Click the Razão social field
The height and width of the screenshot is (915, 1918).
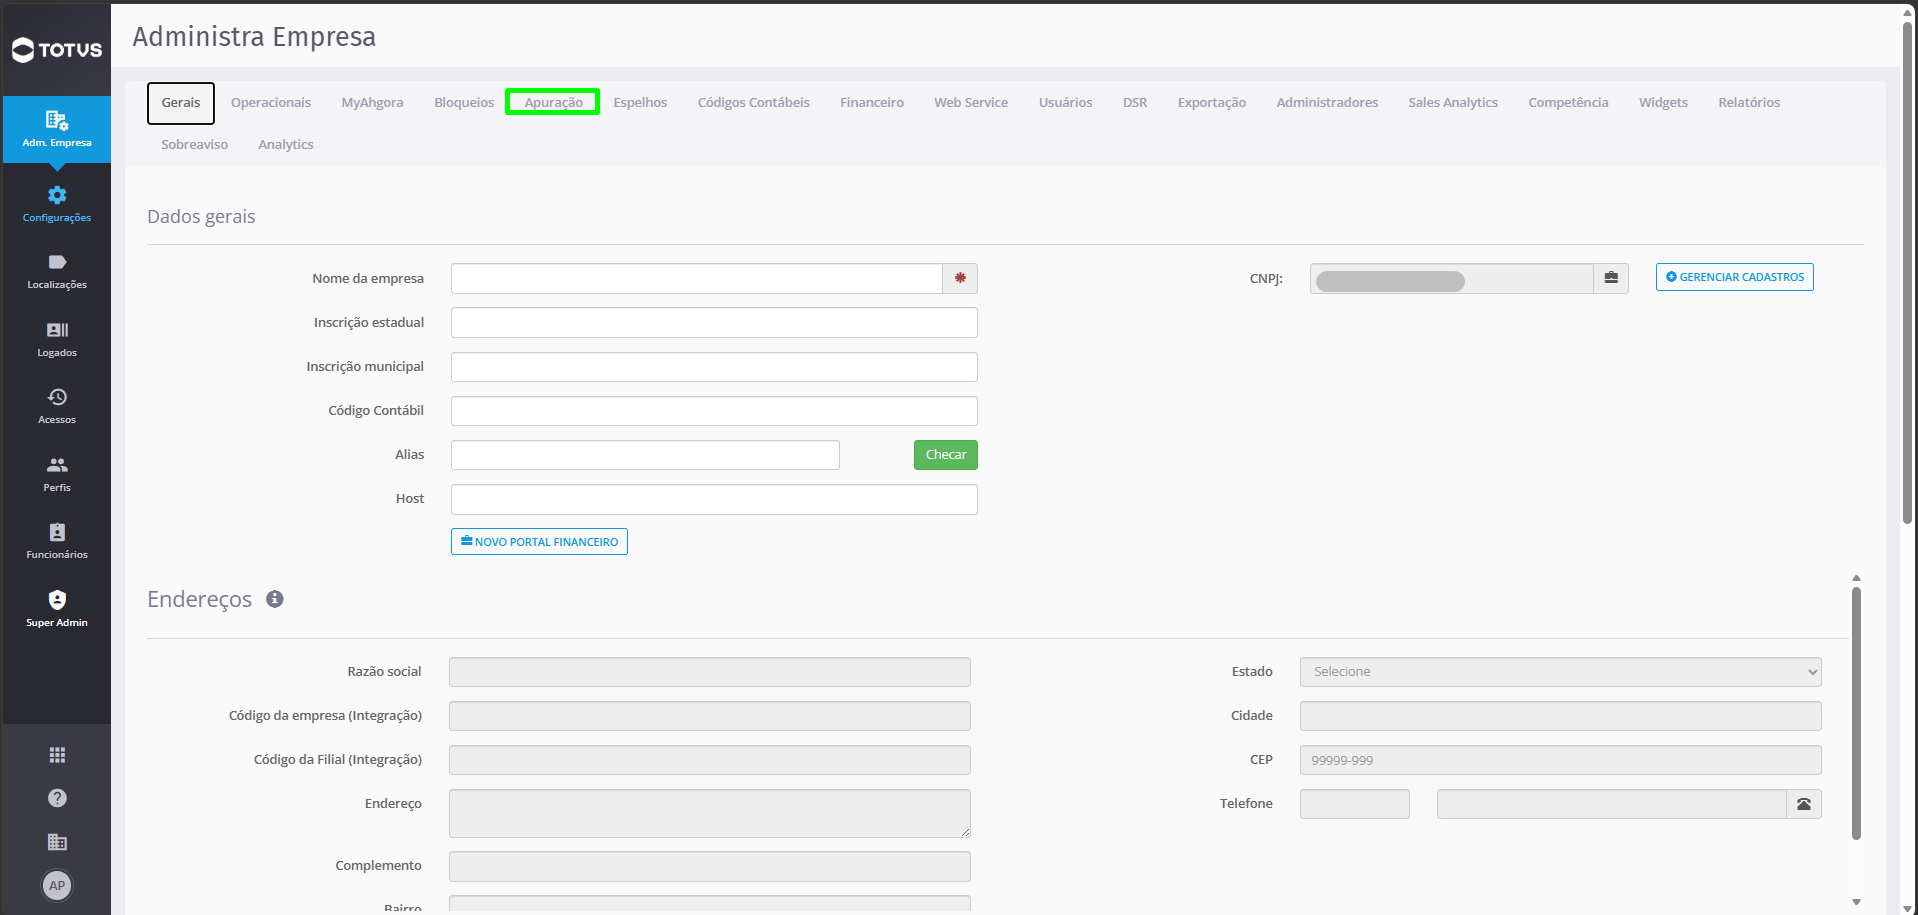[x=710, y=672]
